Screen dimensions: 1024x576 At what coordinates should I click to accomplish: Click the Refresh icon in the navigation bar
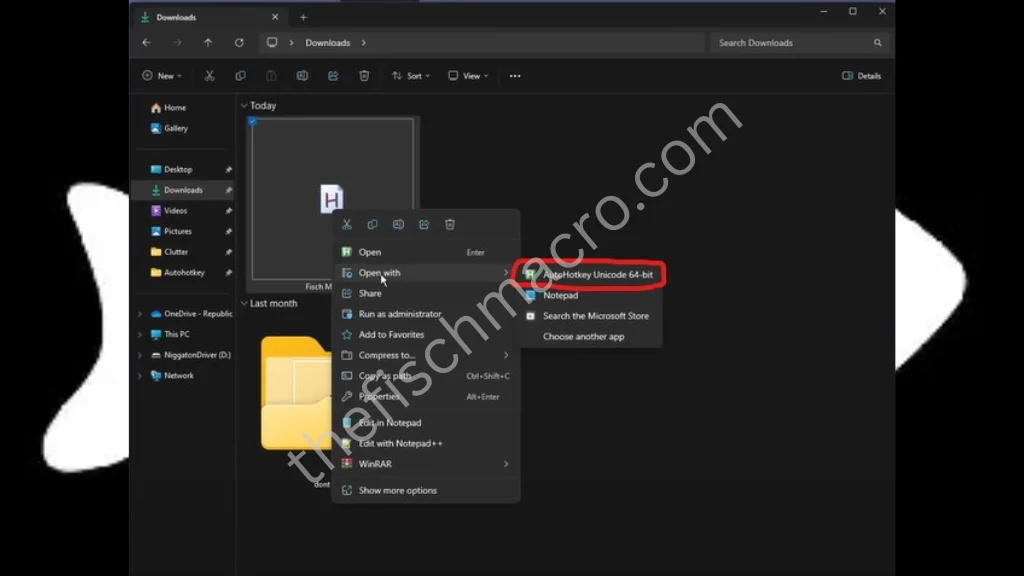click(x=239, y=43)
